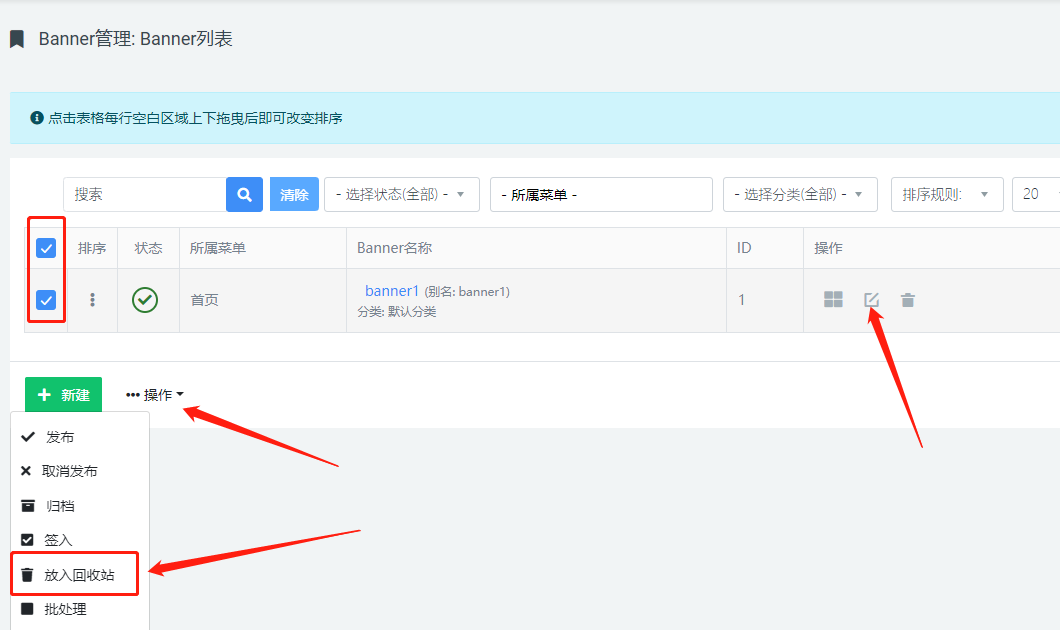1060x630 pixels.
Task: Open the 排序规则 dropdown
Action: coord(946,195)
